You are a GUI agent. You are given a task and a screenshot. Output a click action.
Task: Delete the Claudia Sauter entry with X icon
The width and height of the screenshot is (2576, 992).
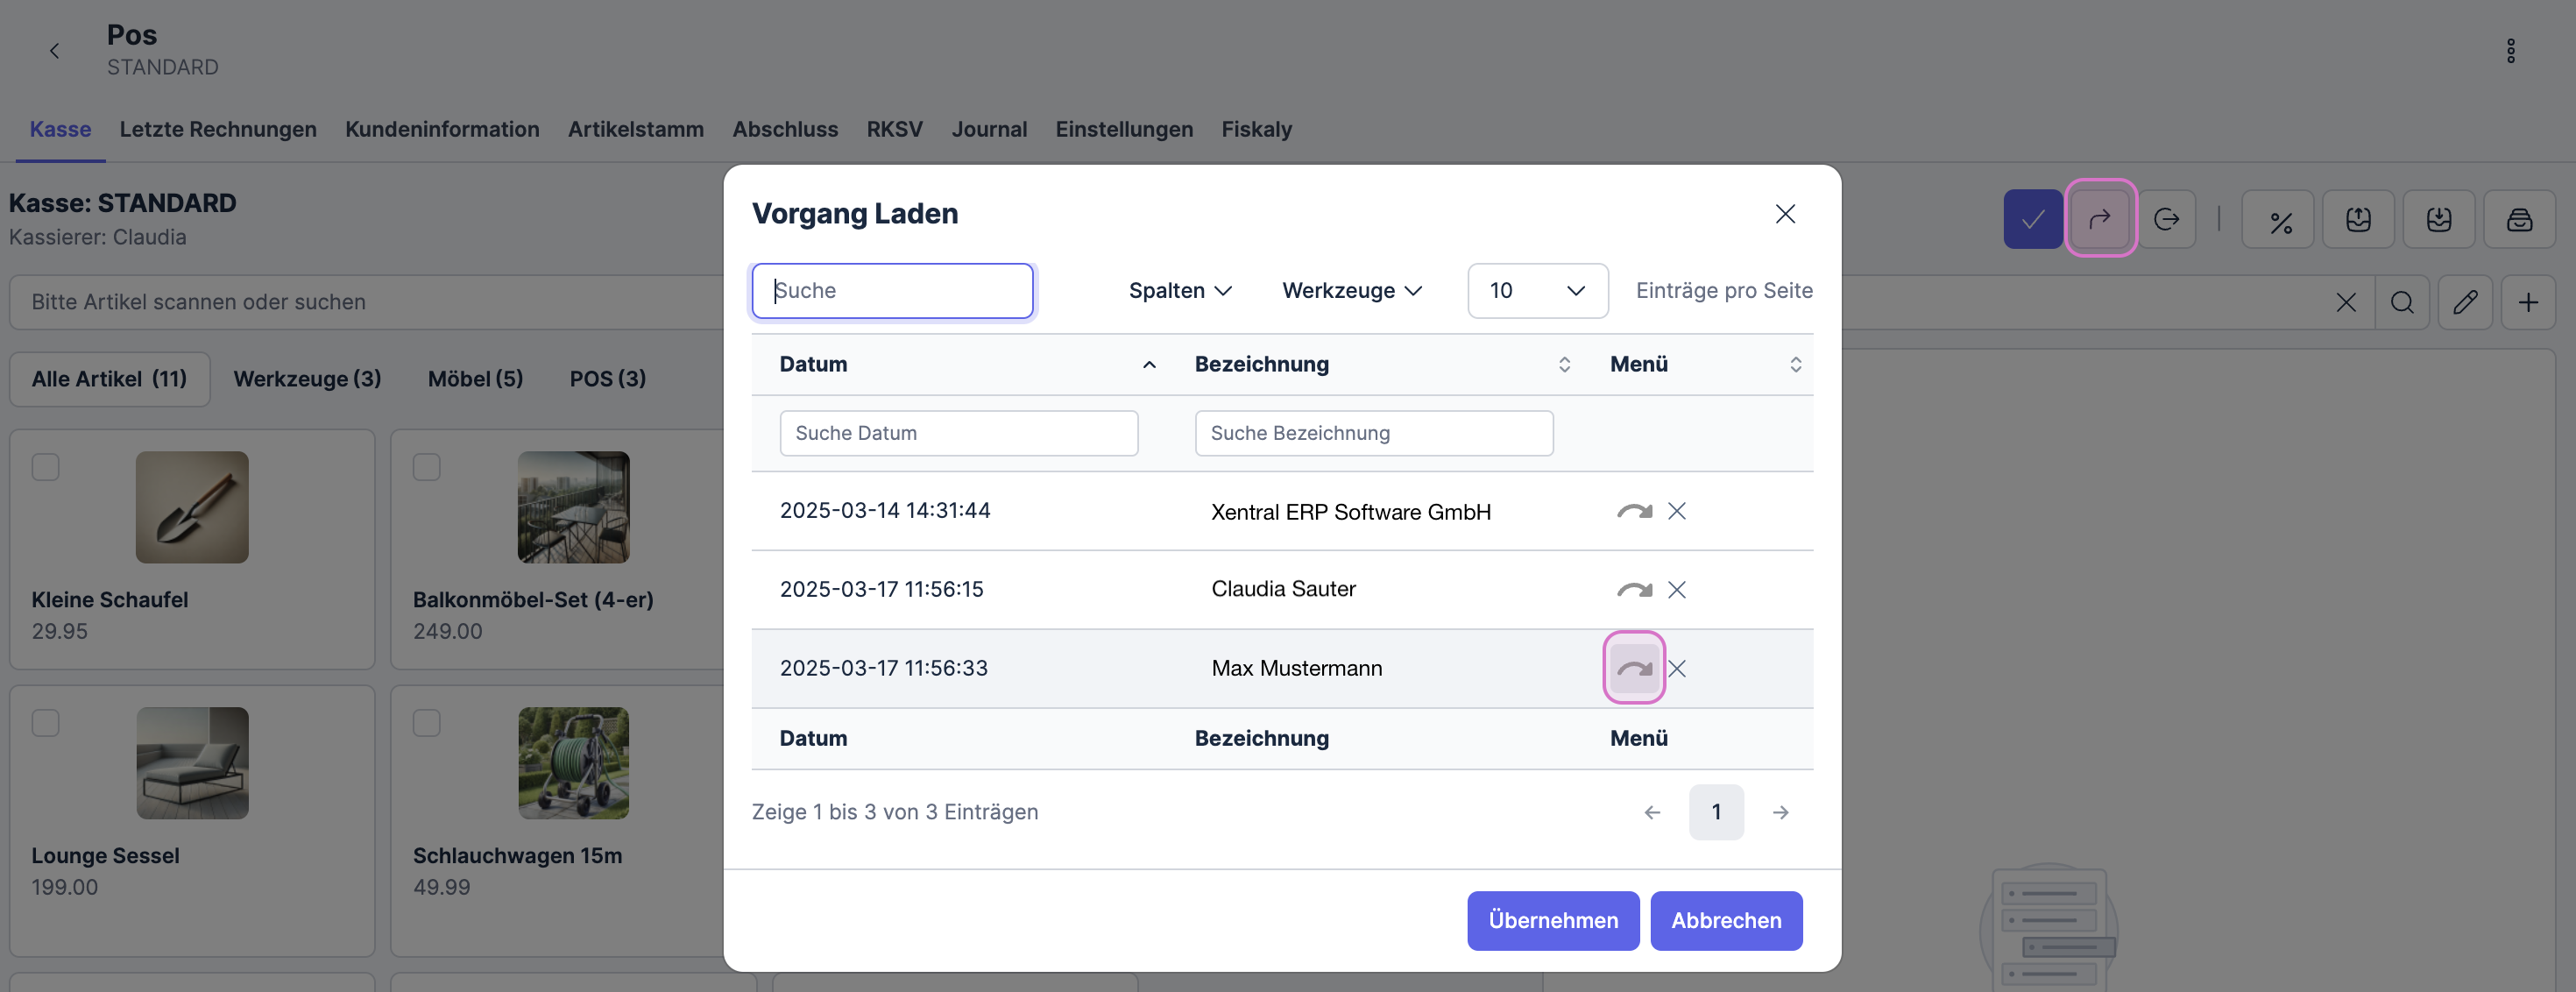point(1677,590)
